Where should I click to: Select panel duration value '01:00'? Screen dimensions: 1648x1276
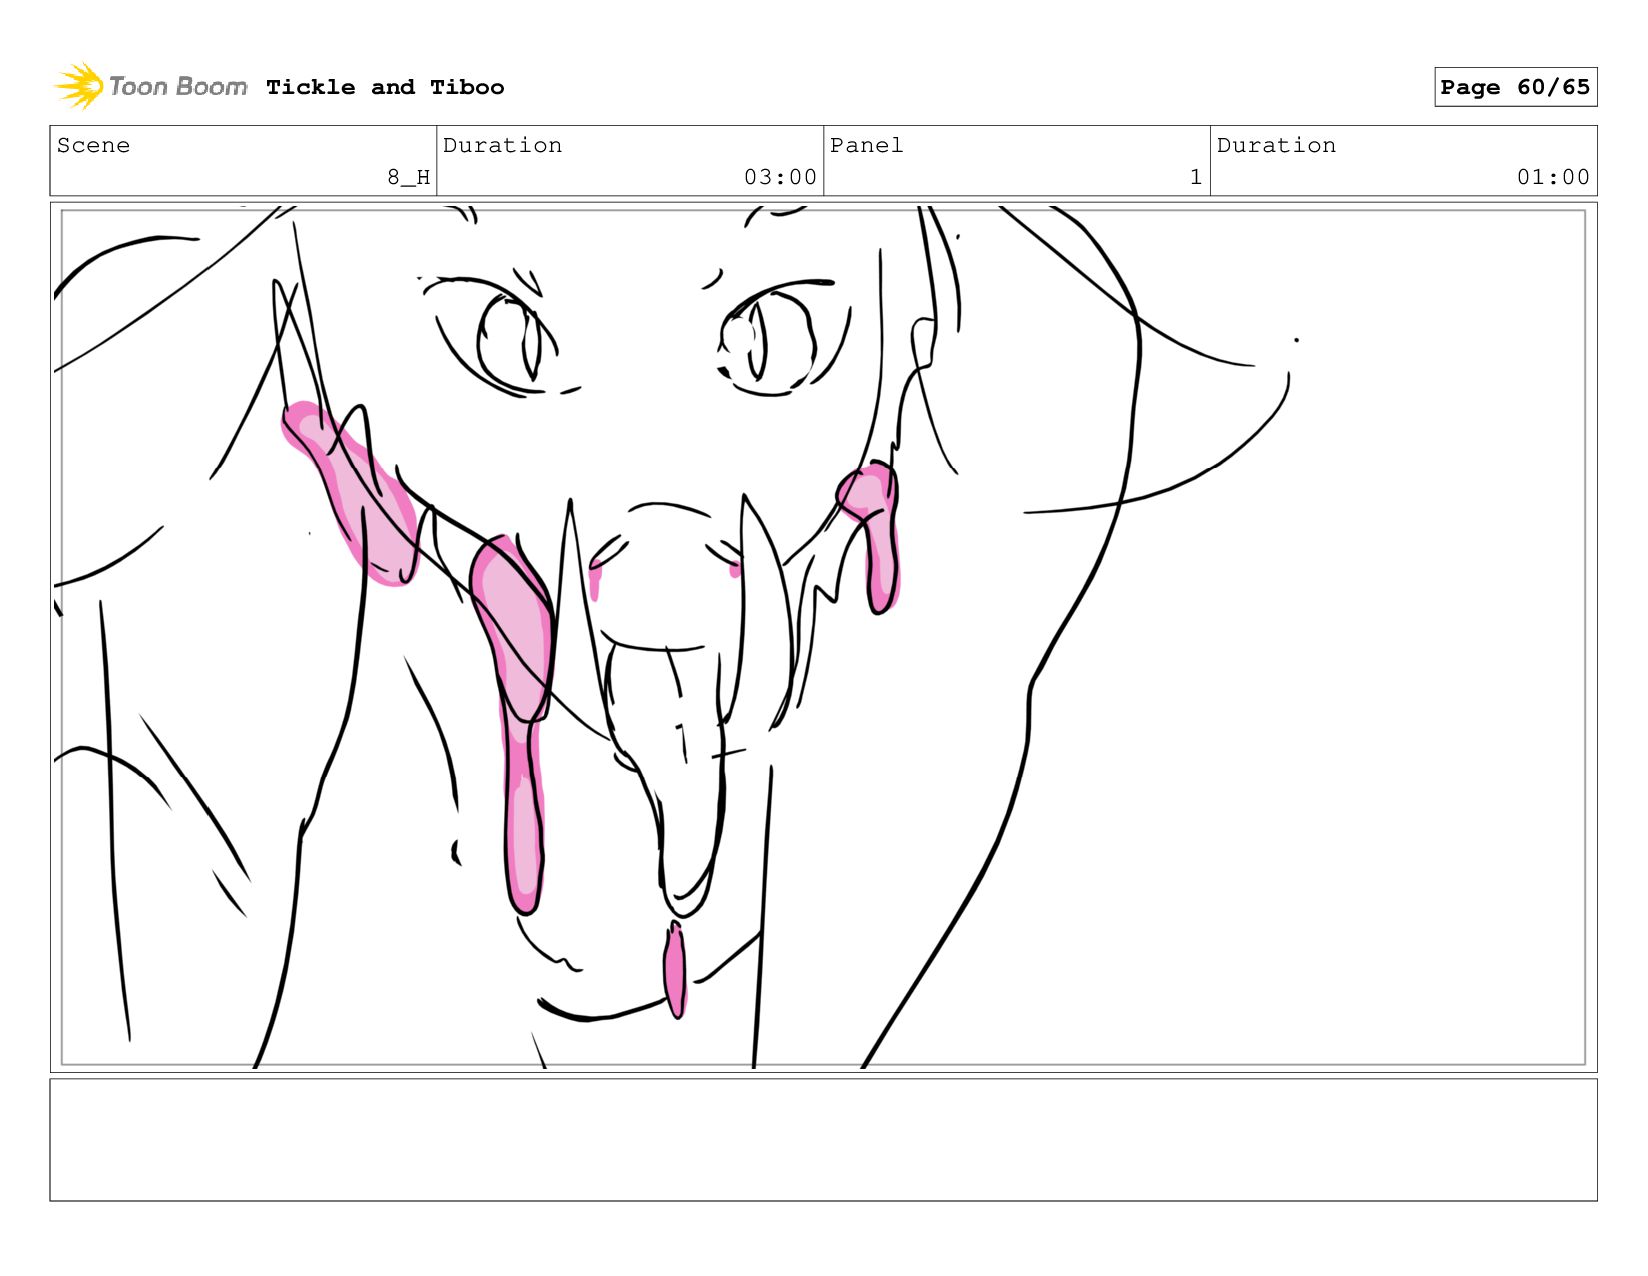1553,177
